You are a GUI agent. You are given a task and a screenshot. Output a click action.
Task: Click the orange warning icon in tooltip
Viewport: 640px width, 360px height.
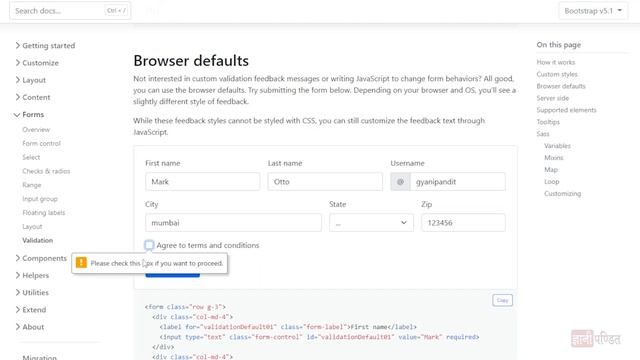point(81,263)
